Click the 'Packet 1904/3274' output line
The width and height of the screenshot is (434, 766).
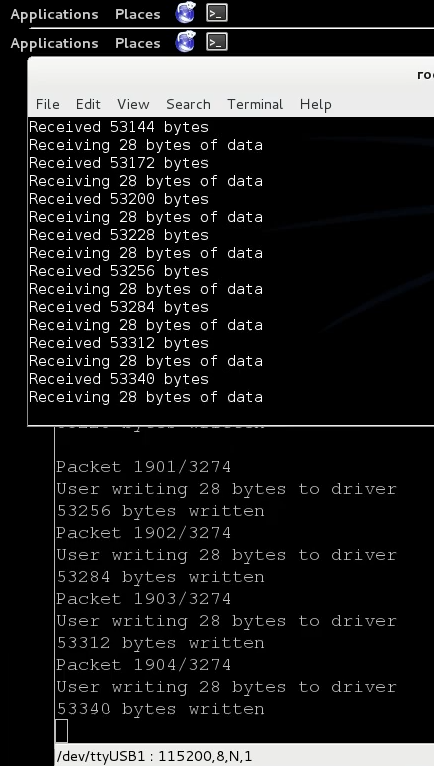click(143, 665)
